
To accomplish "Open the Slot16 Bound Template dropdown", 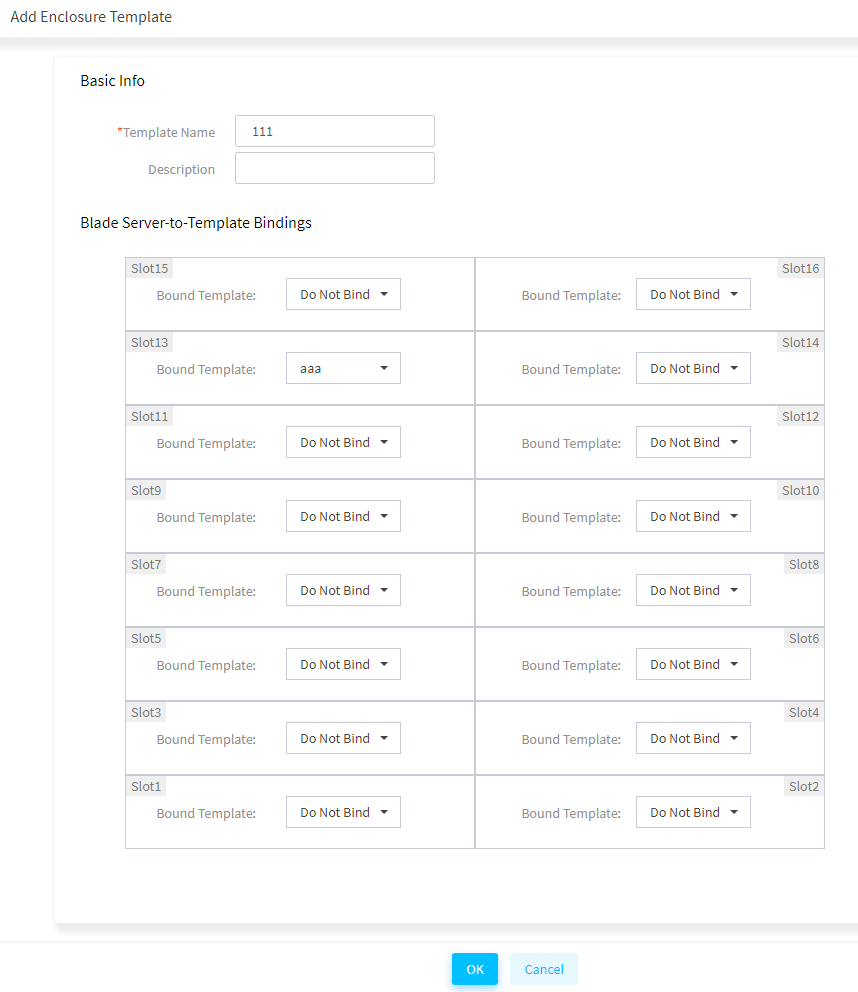I will (x=693, y=294).
